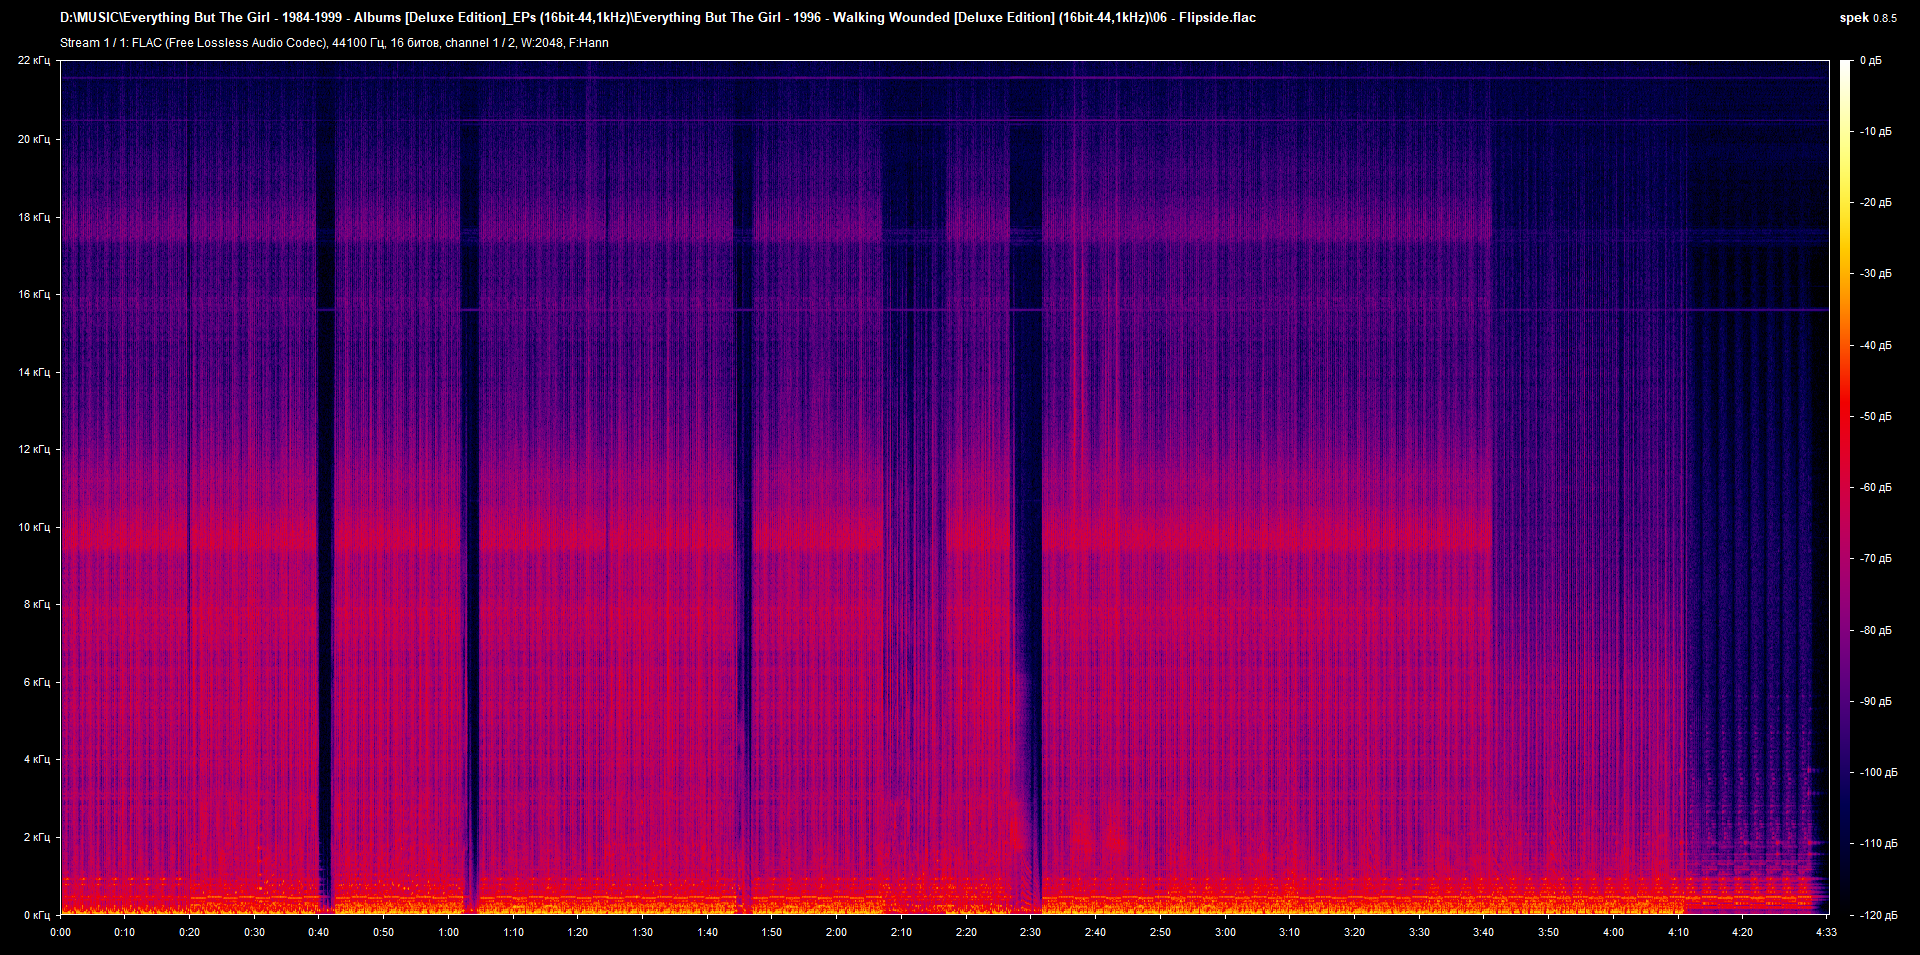Pick the 4:33 end time axis label

[1826, 932]
